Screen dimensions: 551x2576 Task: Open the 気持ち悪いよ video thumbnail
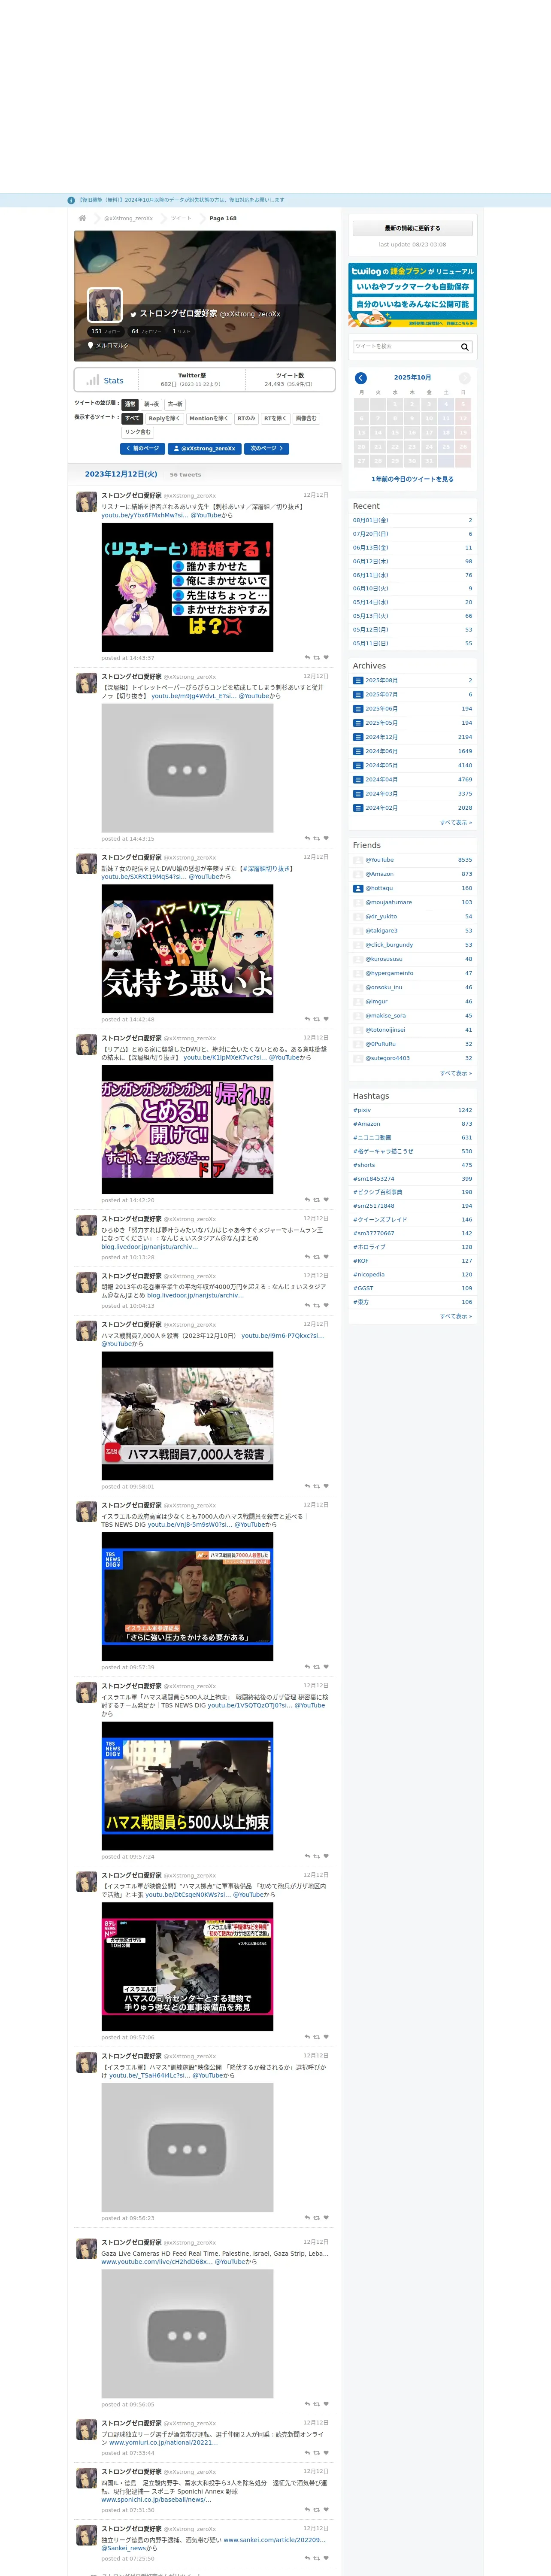tap(187, 949)
